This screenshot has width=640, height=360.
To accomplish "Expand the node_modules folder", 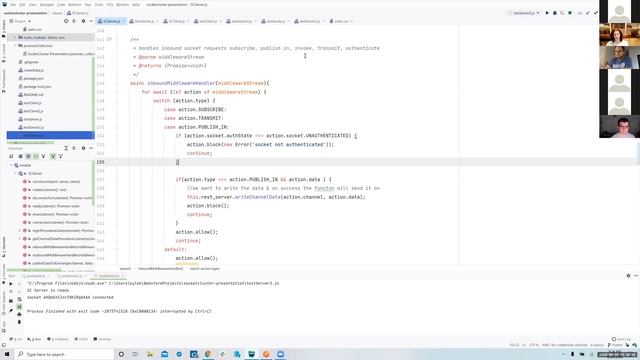I will [16, 38].
